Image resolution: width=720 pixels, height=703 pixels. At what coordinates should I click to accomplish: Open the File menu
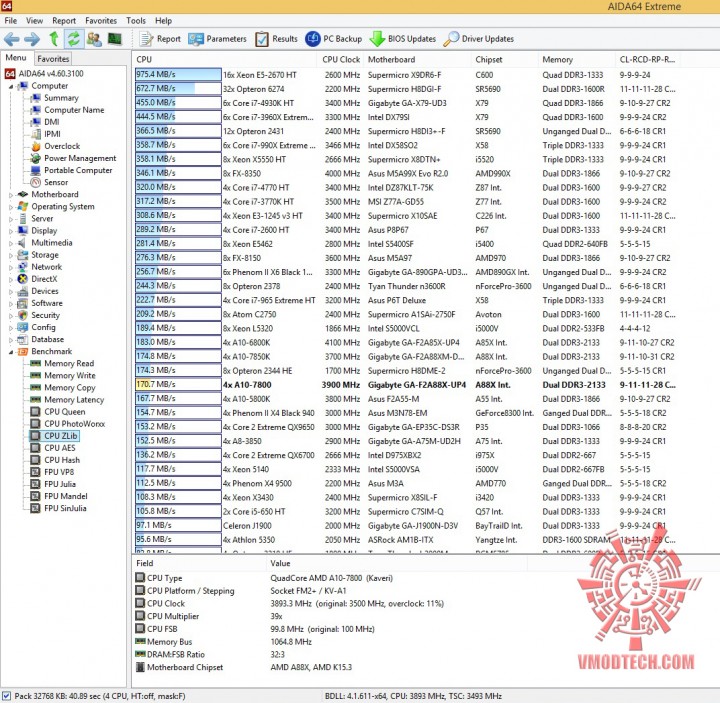coord(11,21)
